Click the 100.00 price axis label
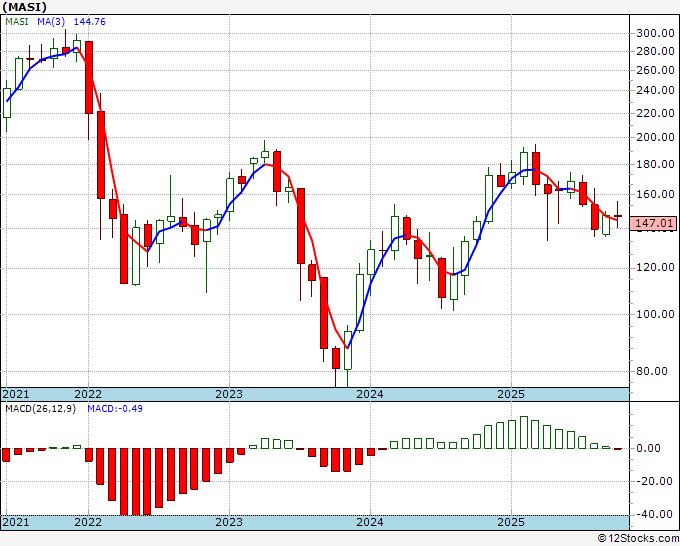The width and height of the screenshot is (680, 546). tap(655, 314)
